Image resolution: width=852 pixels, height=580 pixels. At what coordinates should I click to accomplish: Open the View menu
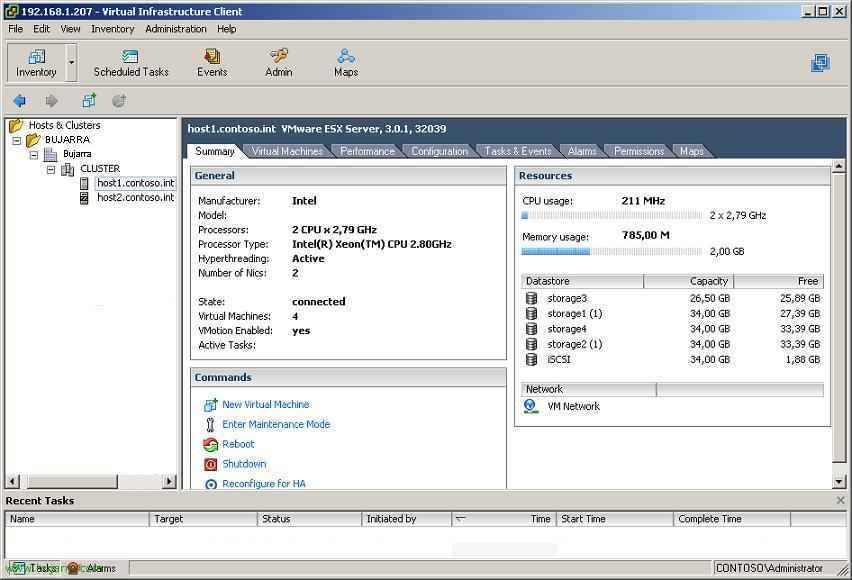[x=70, y=29]
